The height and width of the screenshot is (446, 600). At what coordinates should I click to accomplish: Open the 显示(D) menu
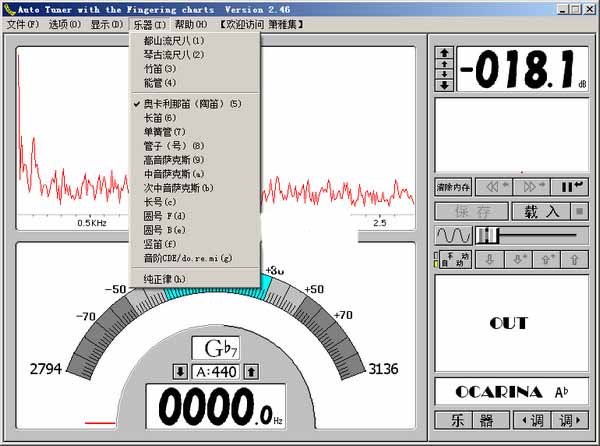click(x=107, y=24)
